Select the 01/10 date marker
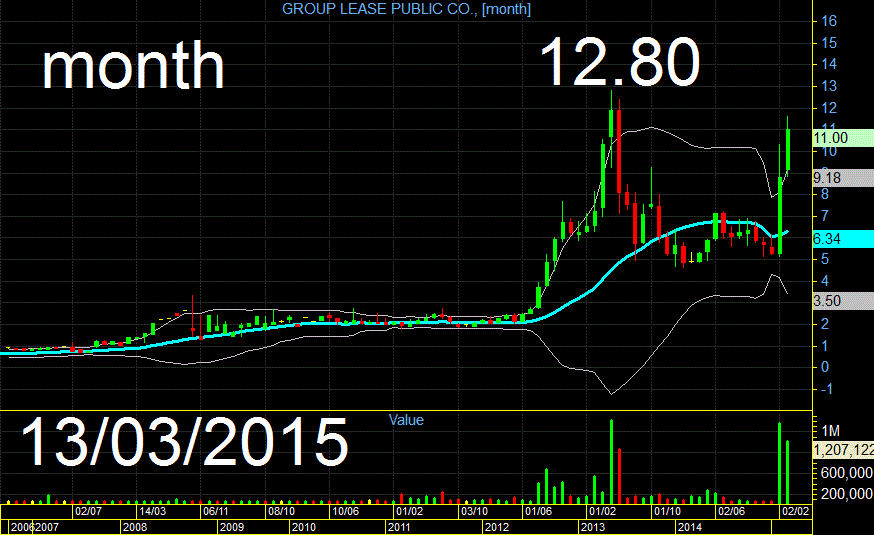 (667, 511)
